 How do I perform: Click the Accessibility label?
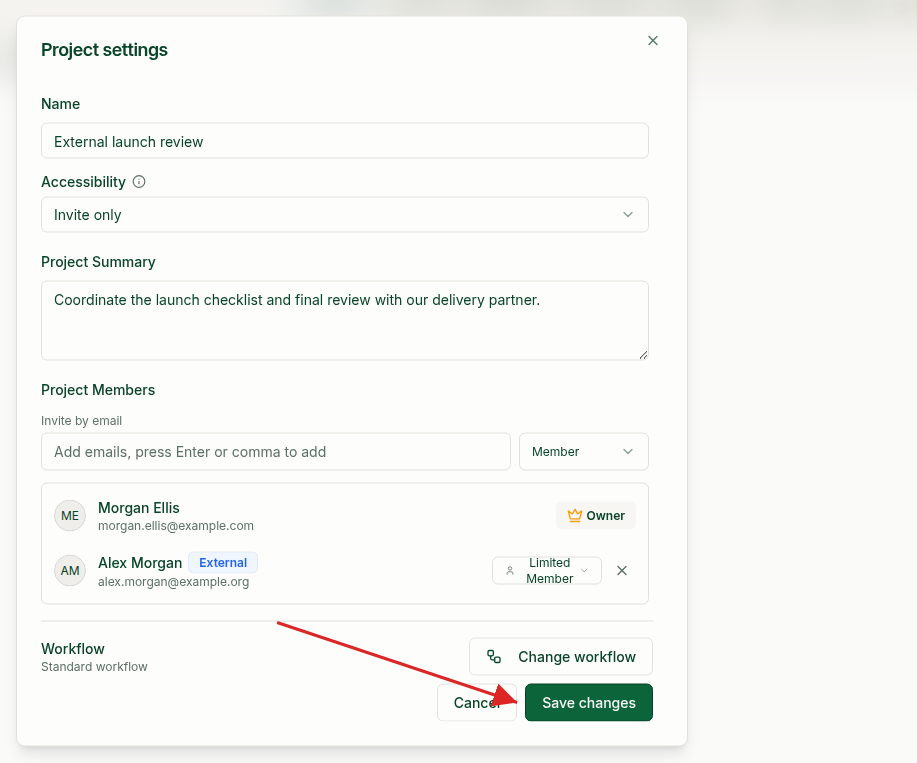tap(83, 182)
